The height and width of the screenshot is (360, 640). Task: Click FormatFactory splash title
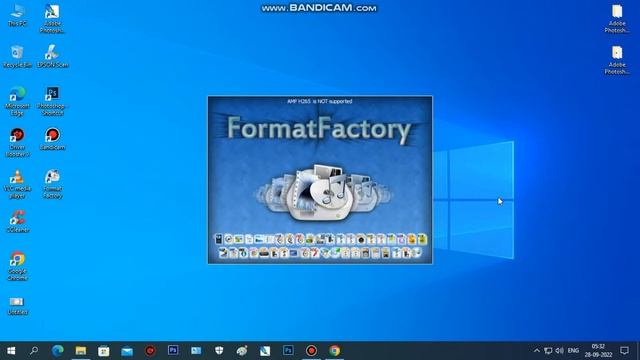[319, 129]
